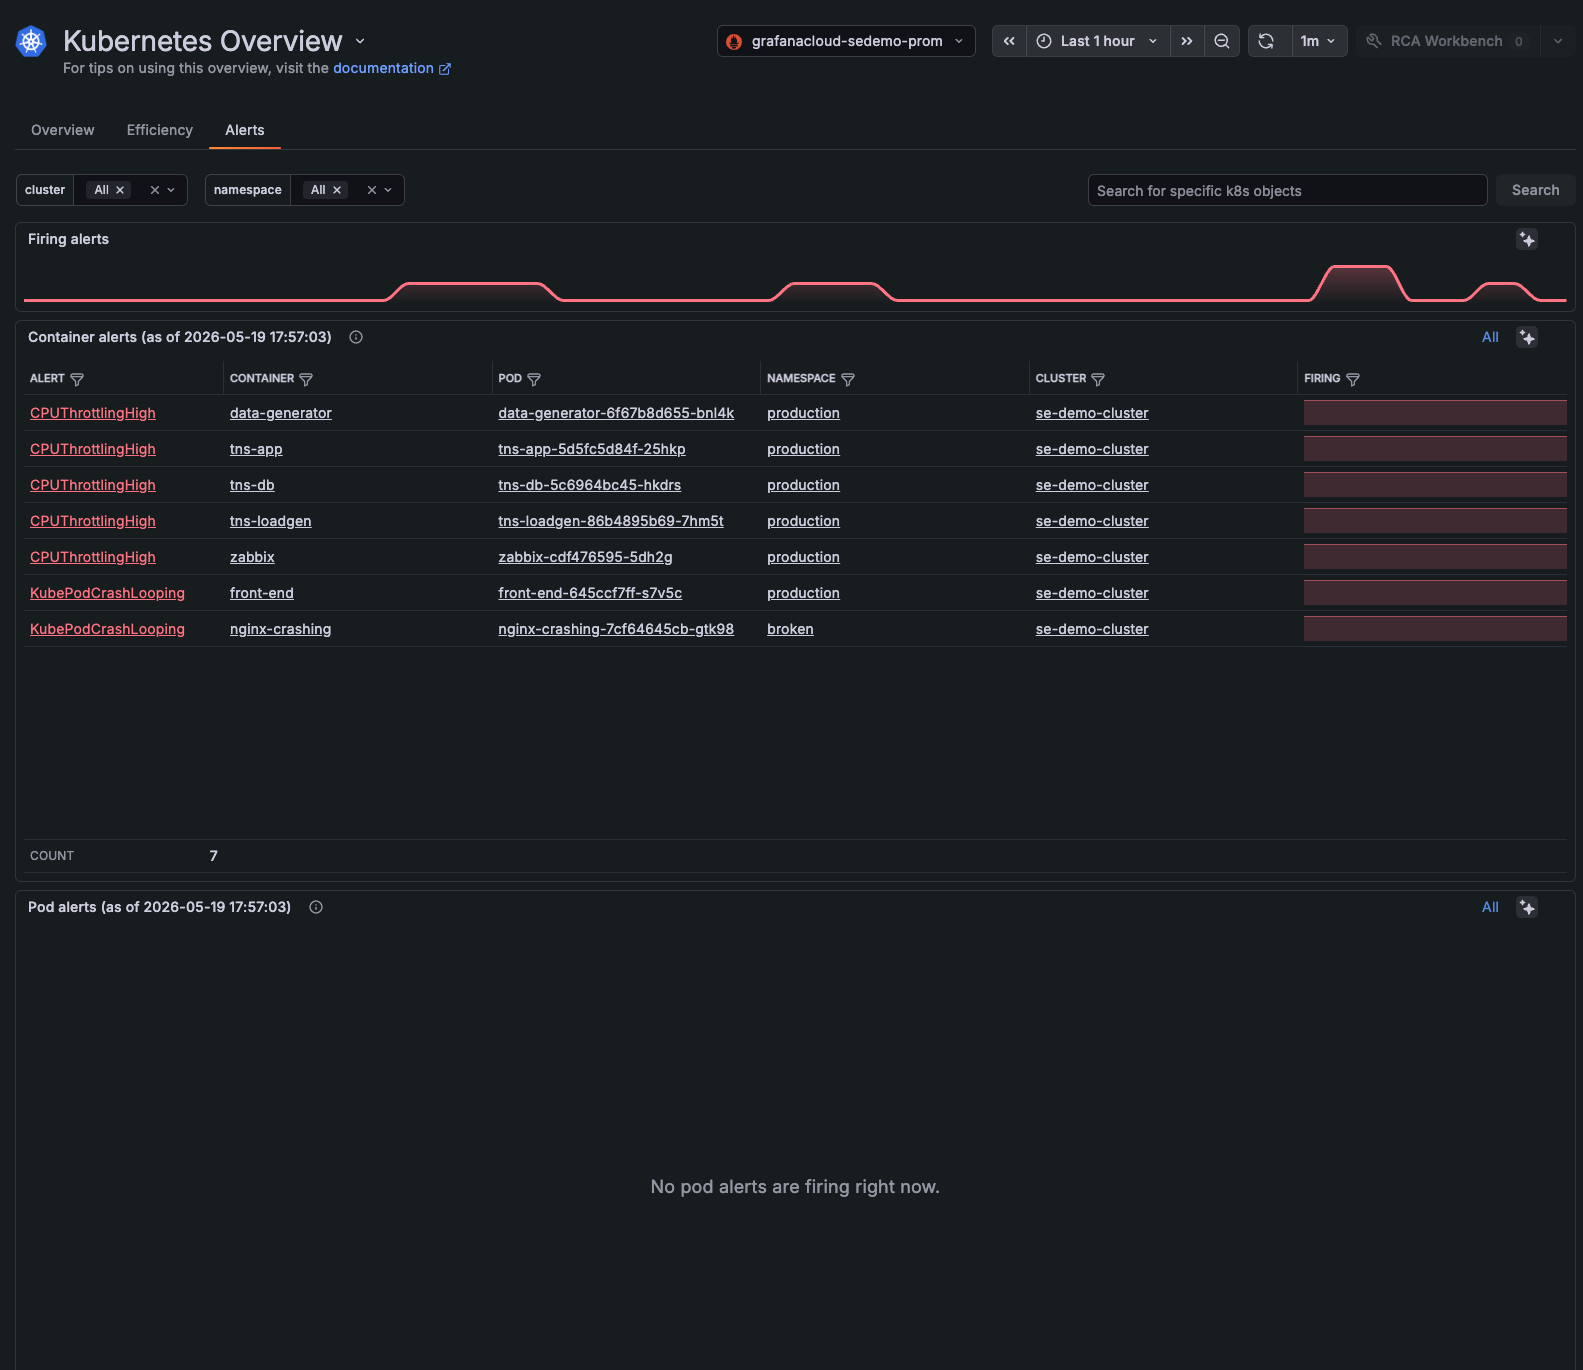
Task: Remove the All chip from cluster filter
Action: pyautogui.click(x=120, y=190)
